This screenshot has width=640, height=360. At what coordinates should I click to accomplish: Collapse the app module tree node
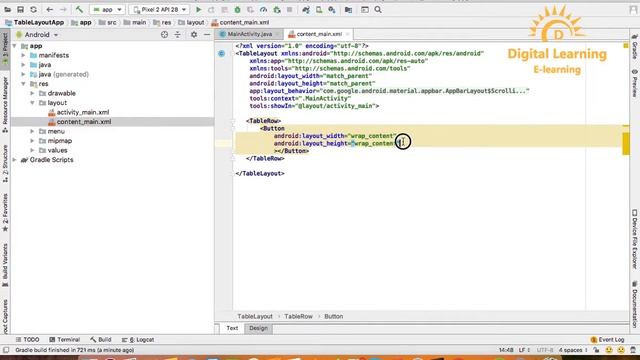coord(15,46)
